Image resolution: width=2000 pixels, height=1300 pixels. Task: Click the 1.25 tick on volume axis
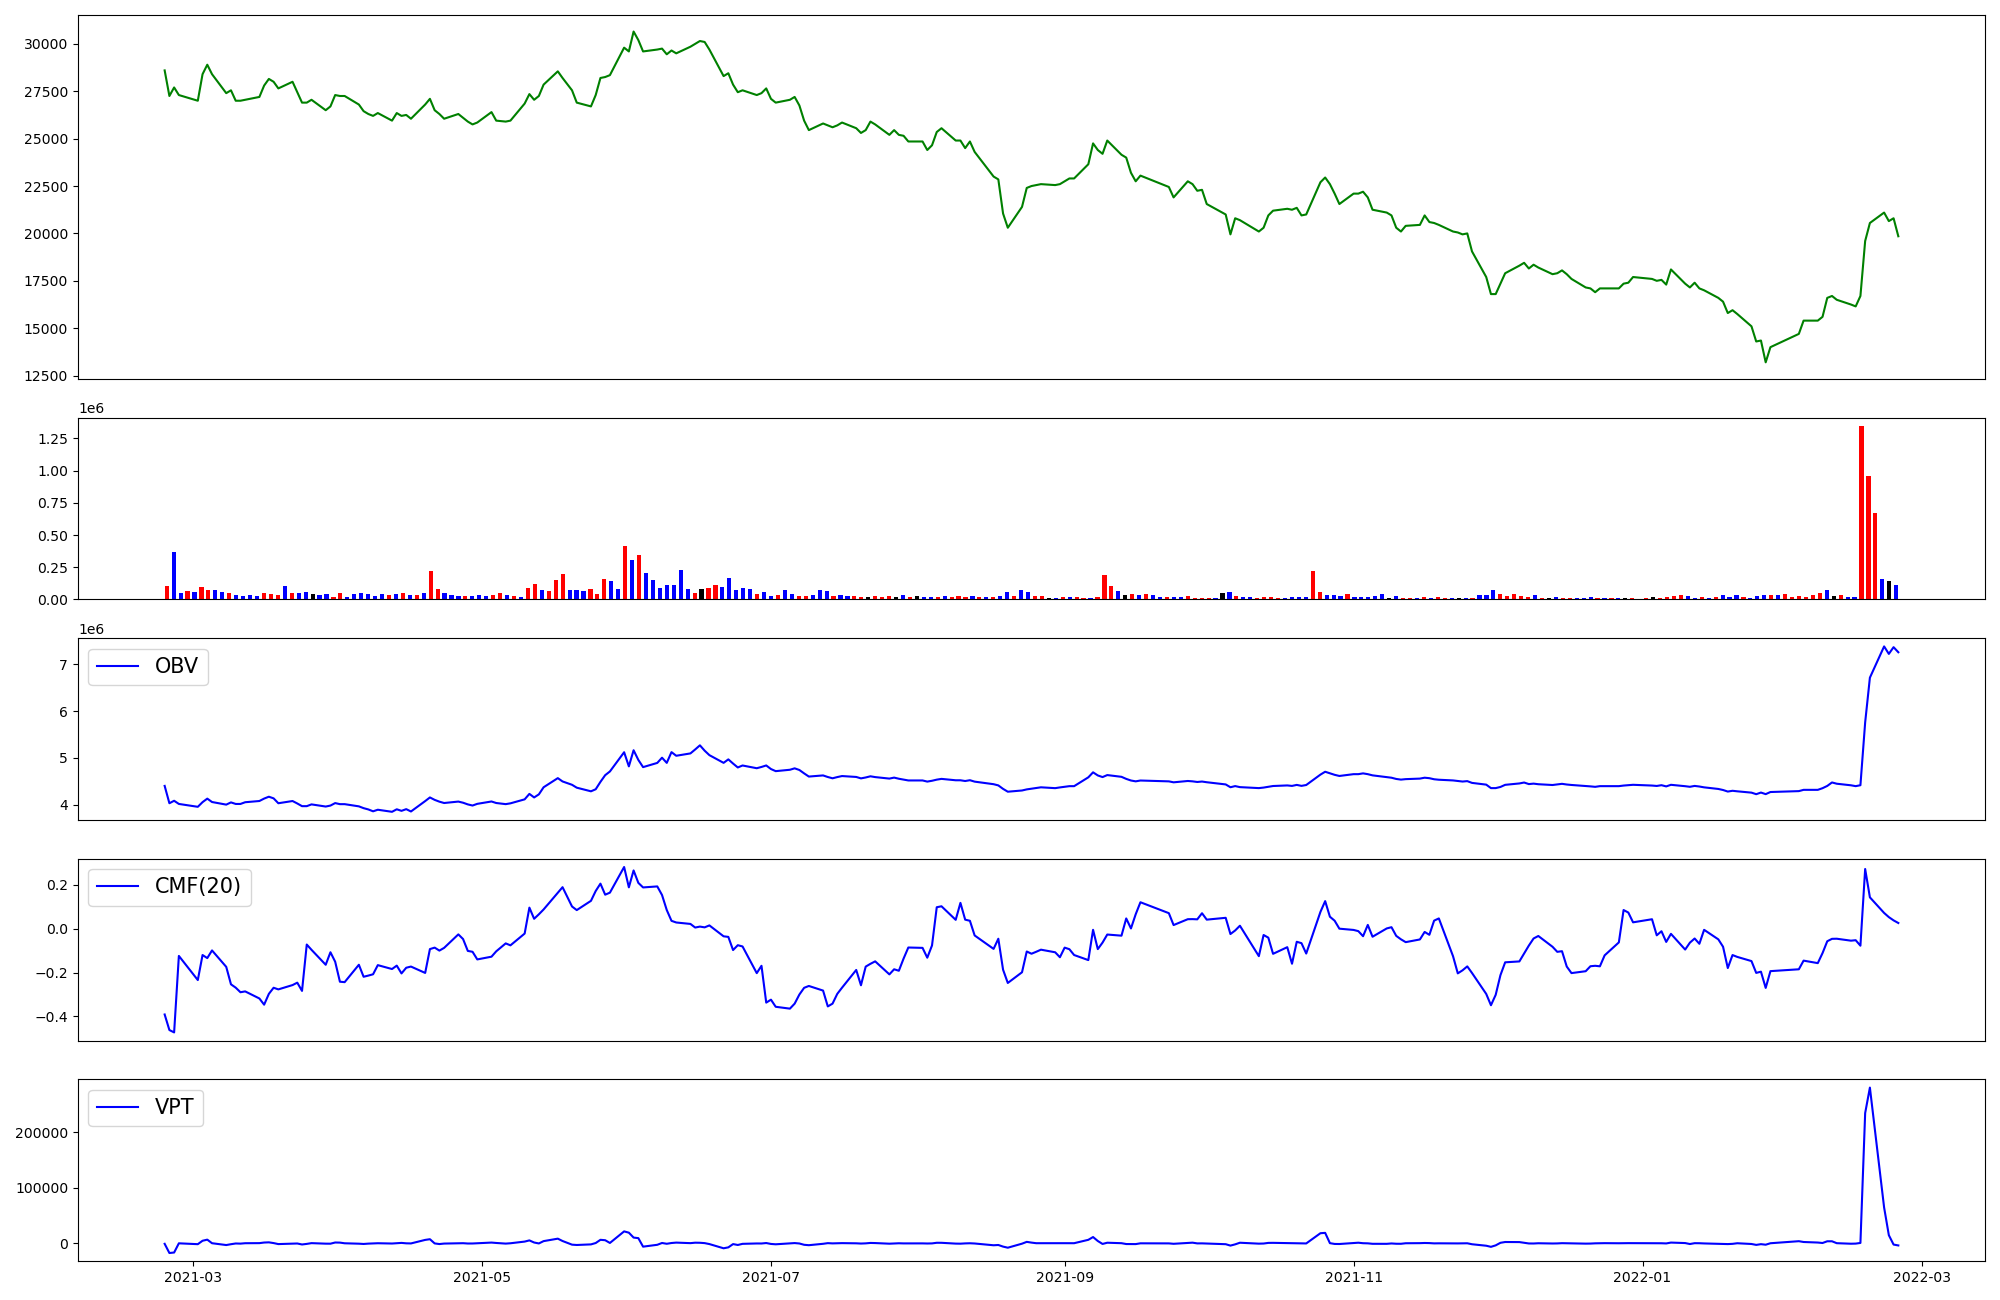coord(52,439)
